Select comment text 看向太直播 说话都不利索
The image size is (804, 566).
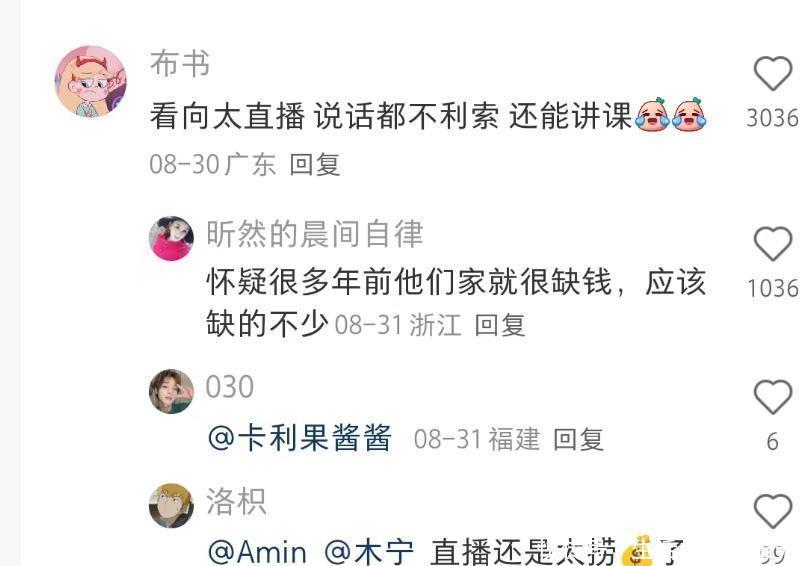[324, 116]
